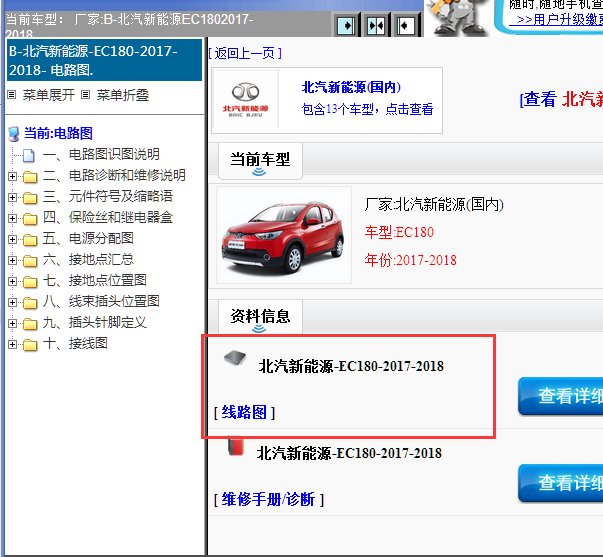The image size is (603, 557).
Task: Click the right-arrow panel expand toolbar icon
Action: pos(346,26)
